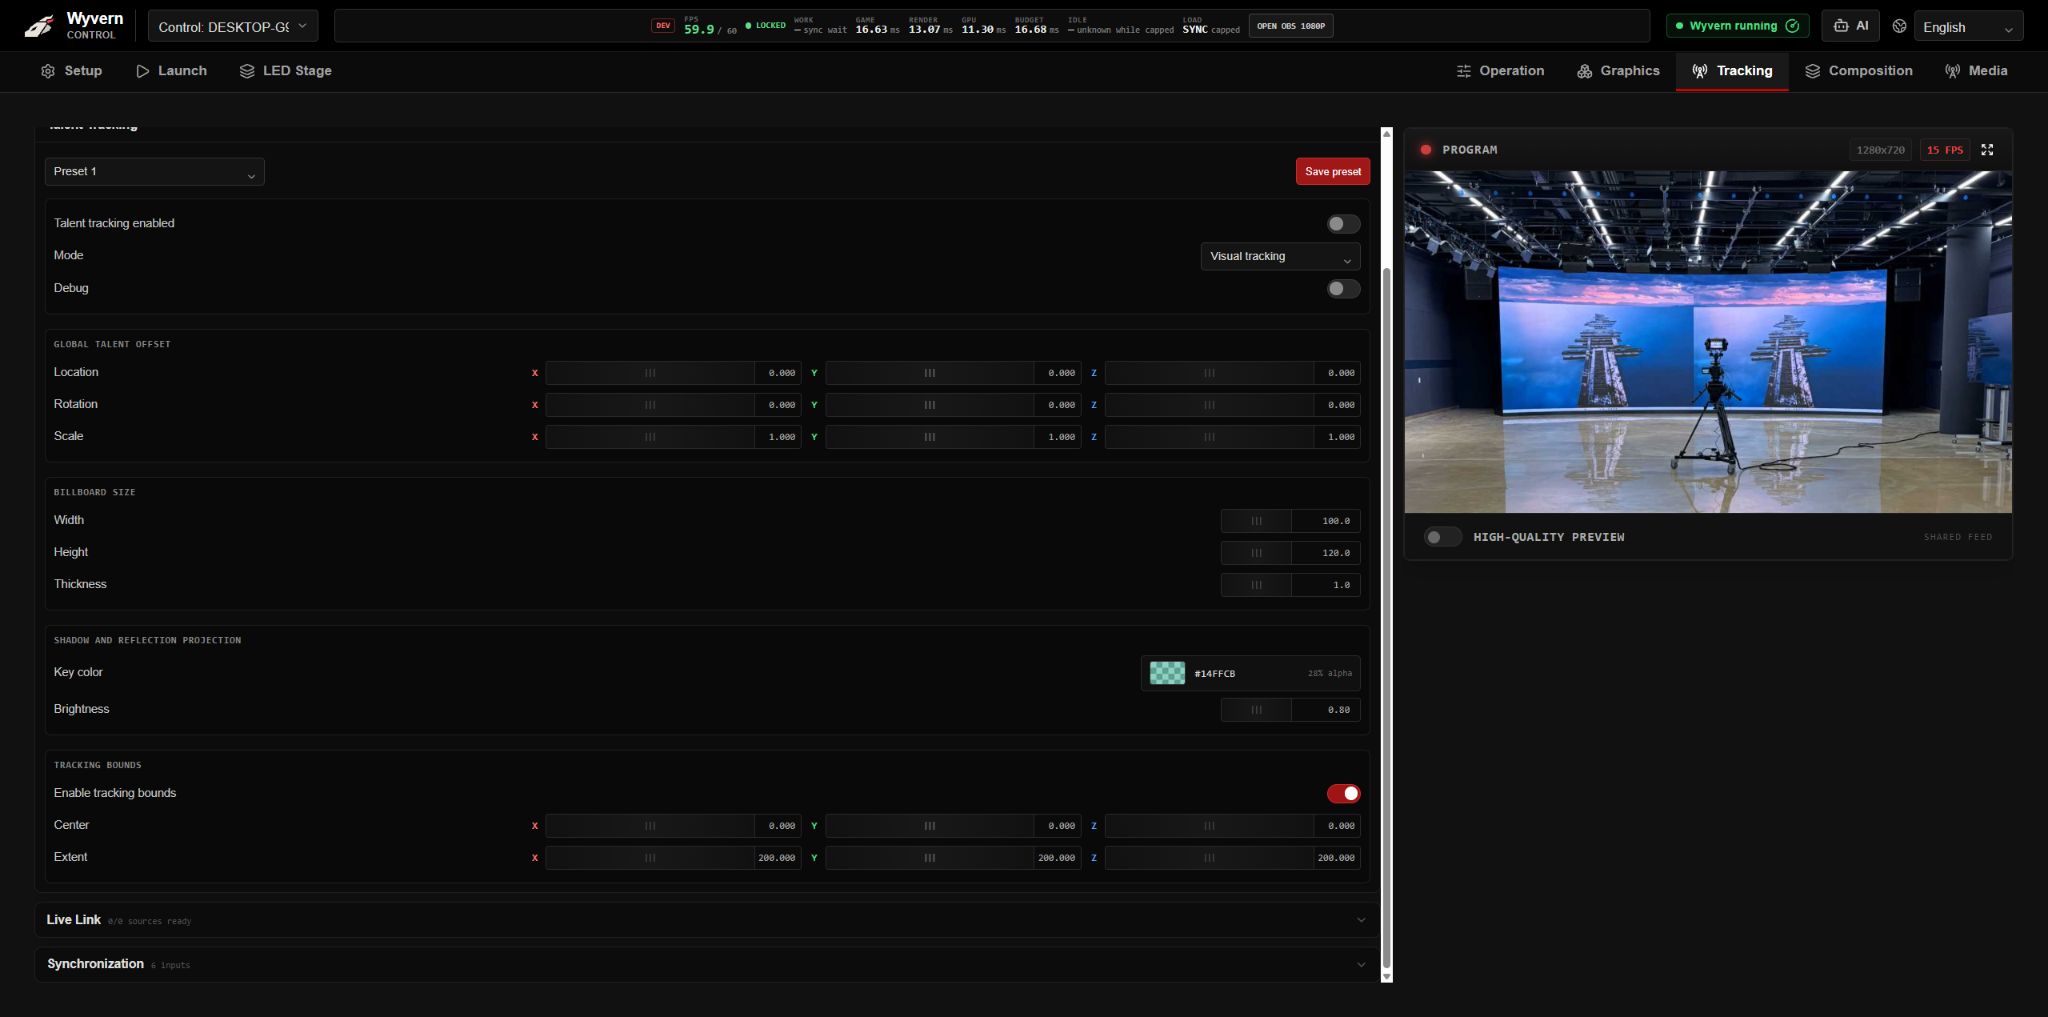
Task: Disable the Enable tracking bounds toggle
Action: [x=1343, y=794]
